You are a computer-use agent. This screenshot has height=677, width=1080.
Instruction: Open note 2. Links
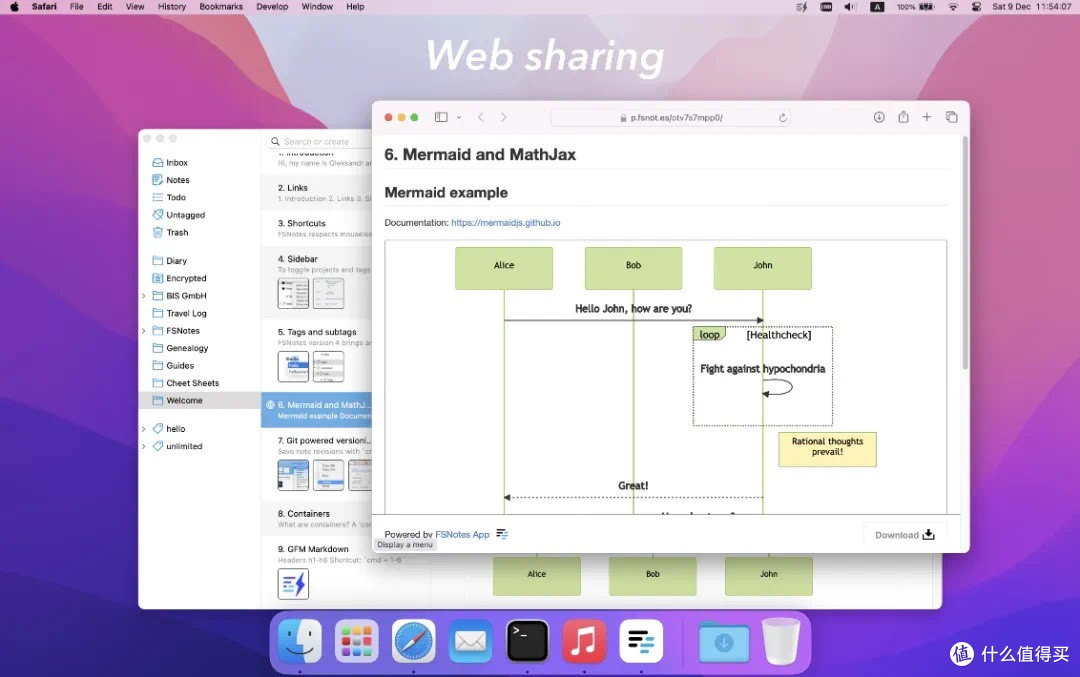(x=317, y=193)
